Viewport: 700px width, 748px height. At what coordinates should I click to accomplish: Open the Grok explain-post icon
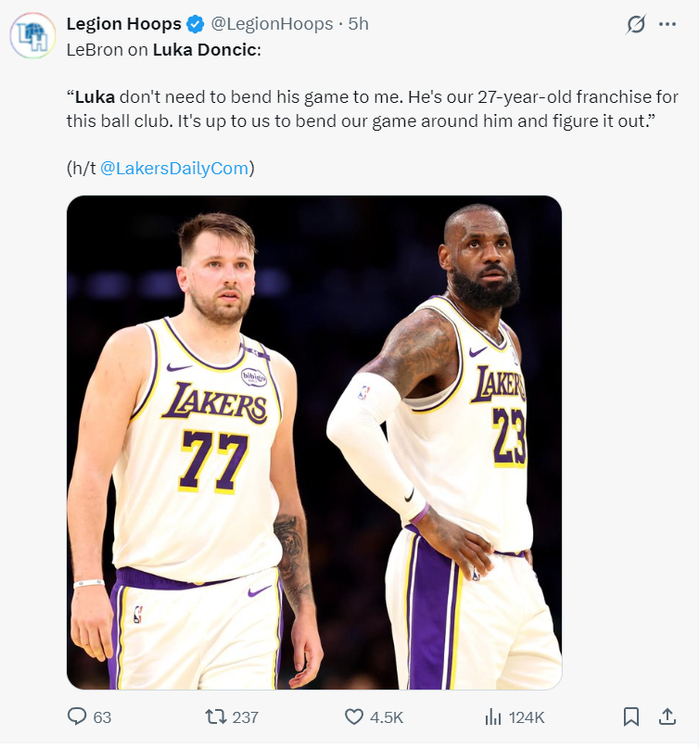[x=635, y=25]
